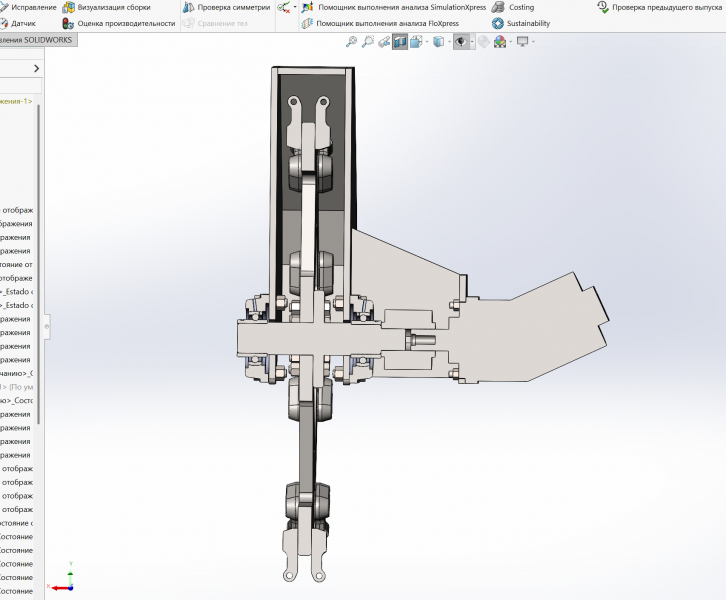Click Edit Appearance sphere icon

[483, 42]
